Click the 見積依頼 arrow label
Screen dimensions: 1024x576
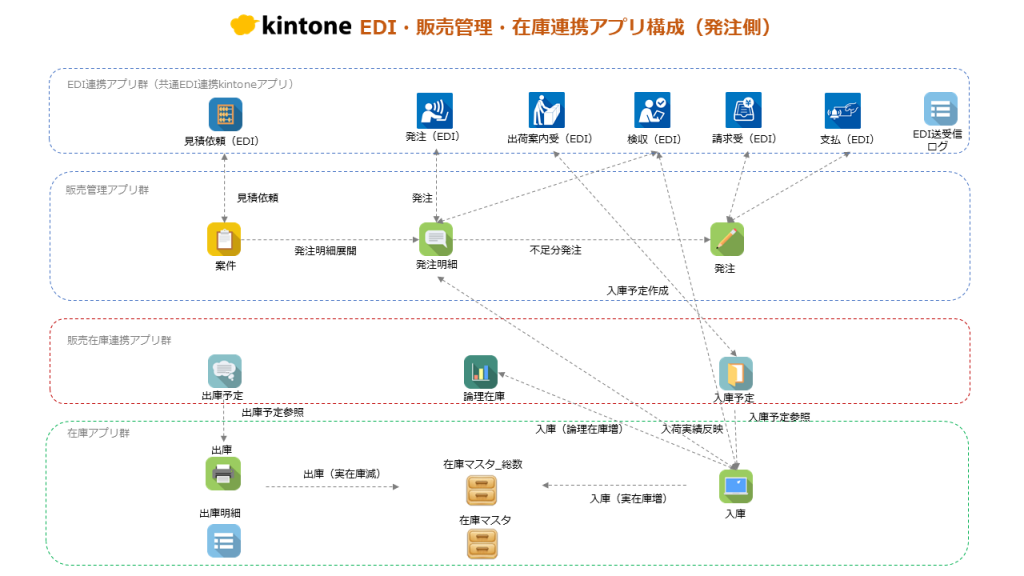[x=257, y=198]
